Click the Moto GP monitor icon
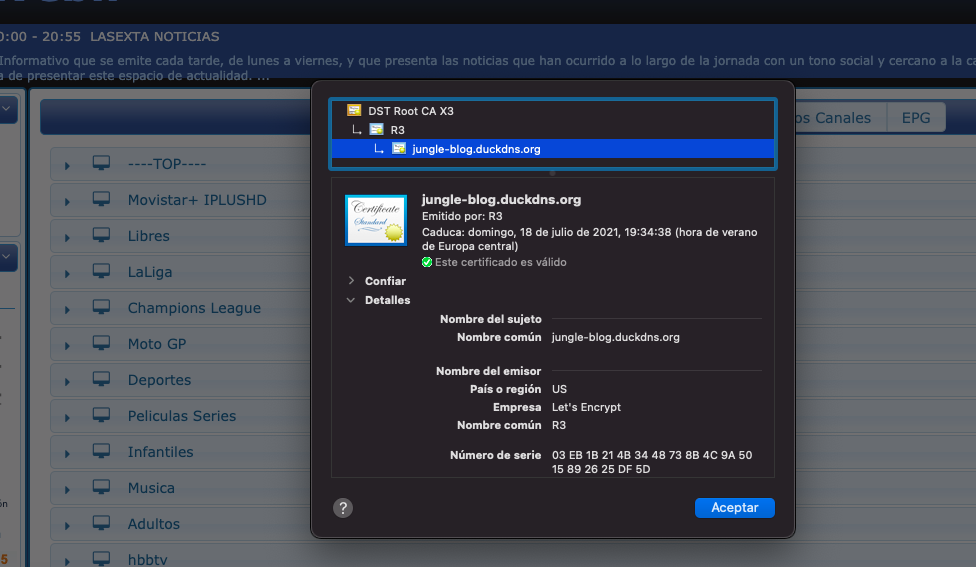The height and width of the screenshot is (567, 976). [101, 343]
